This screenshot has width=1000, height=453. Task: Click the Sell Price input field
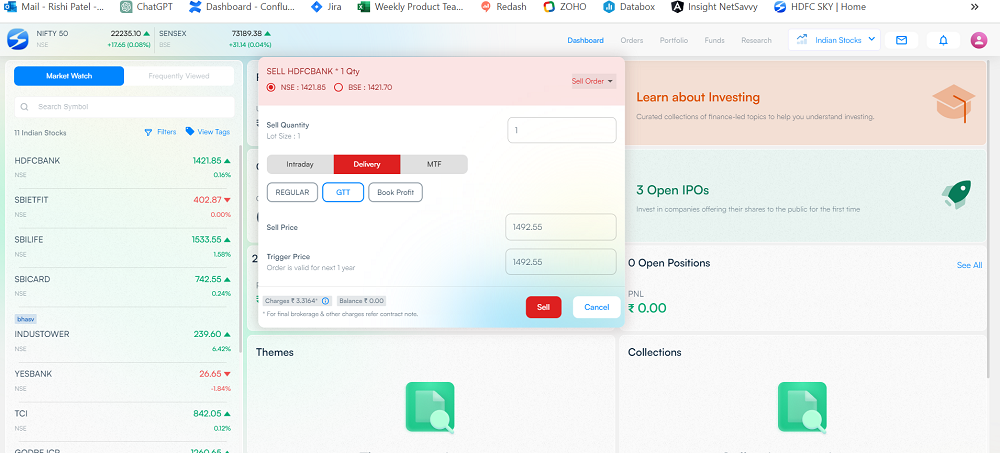[561, 227]
